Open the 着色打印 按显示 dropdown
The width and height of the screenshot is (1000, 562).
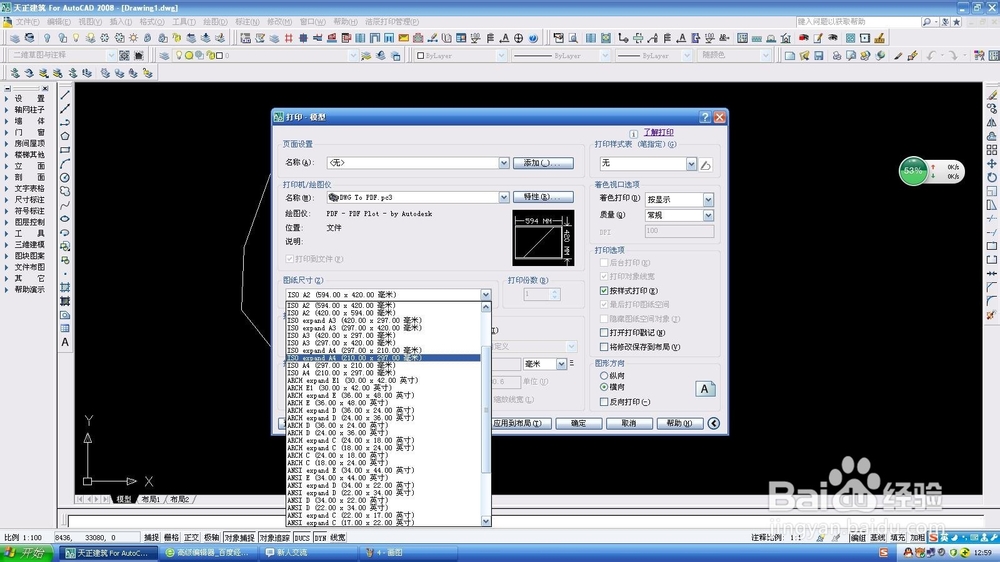[708, 200]
